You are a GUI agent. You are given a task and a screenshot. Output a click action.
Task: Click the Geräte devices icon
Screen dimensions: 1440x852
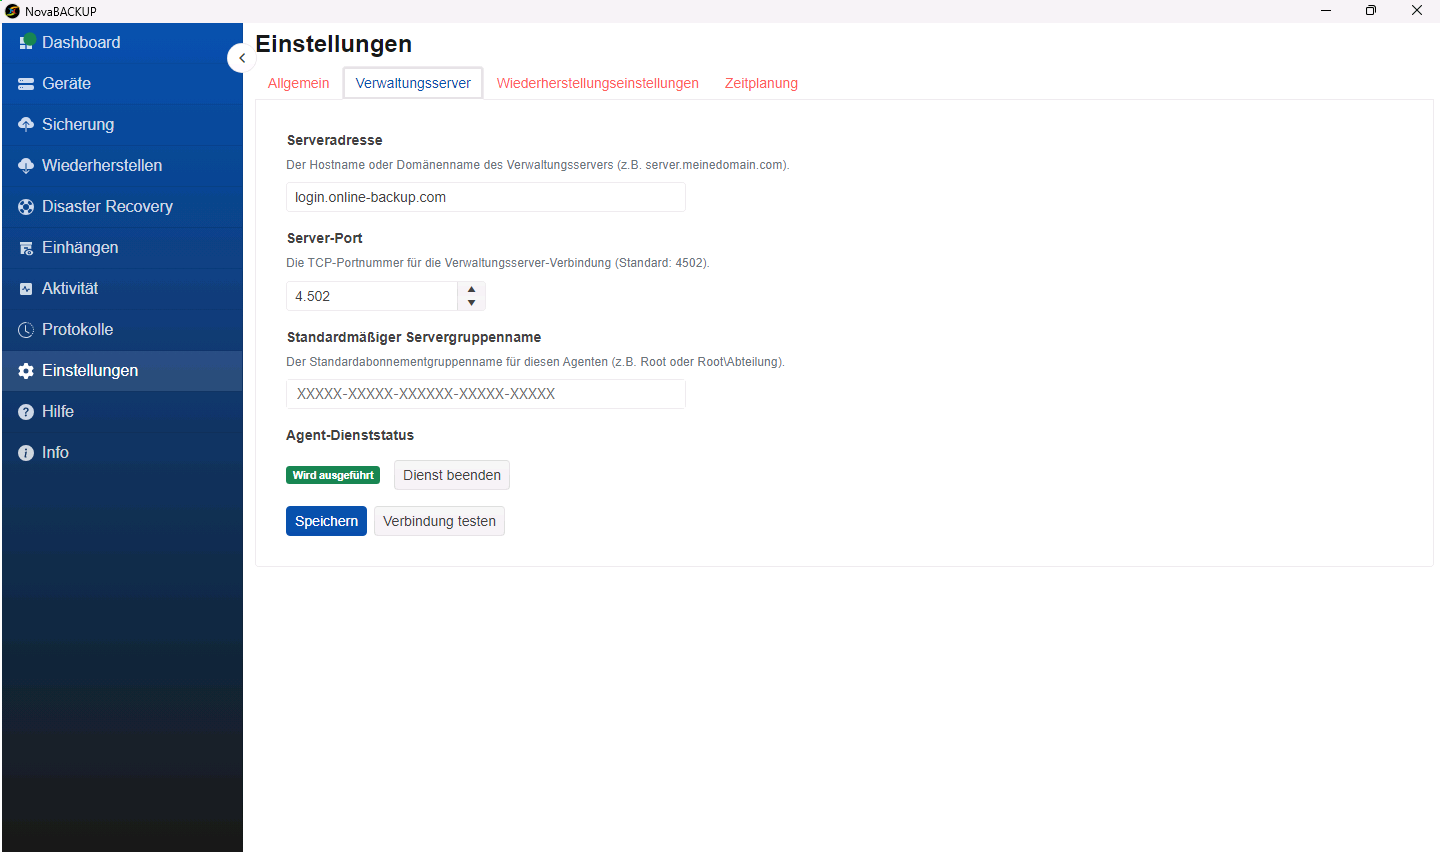(26, 84)
